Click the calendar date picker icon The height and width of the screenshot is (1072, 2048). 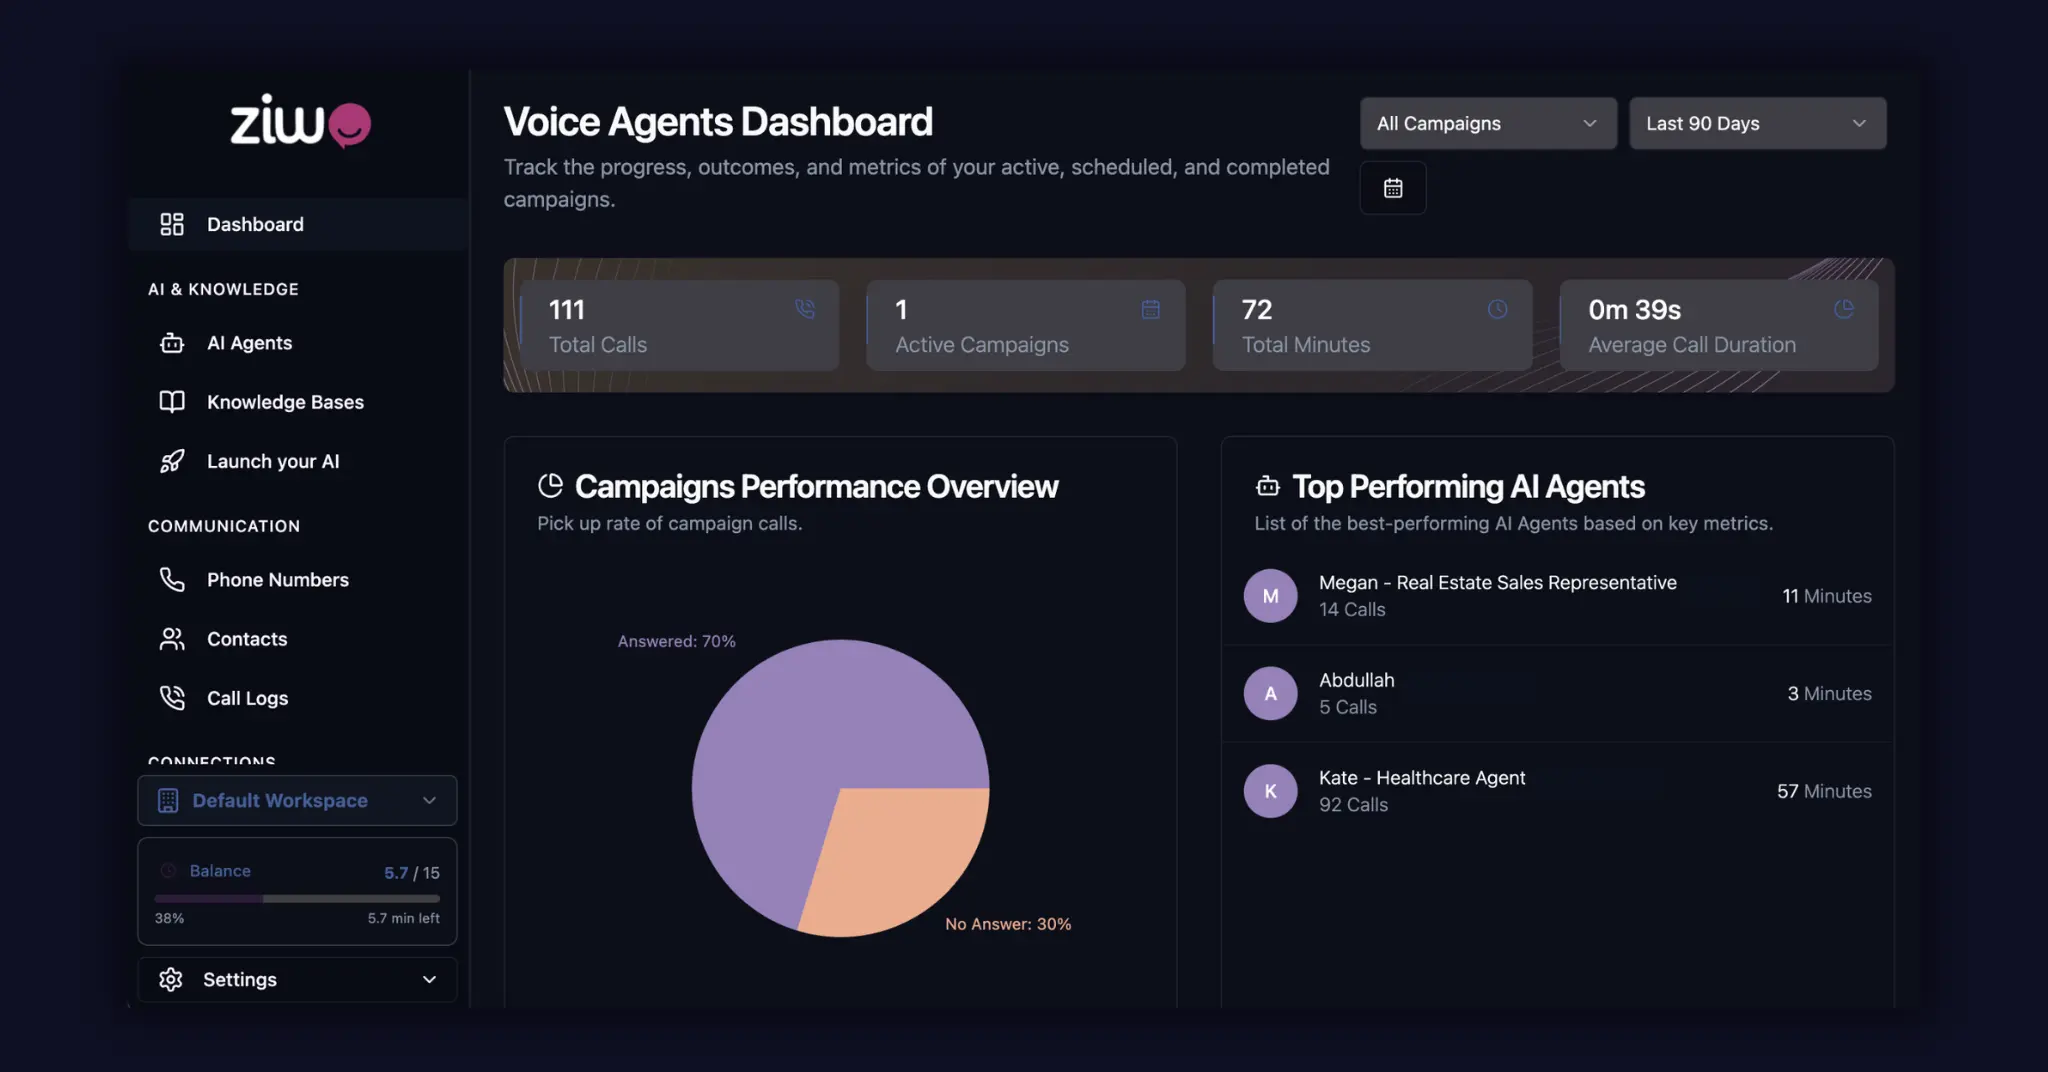[1392, 188]
